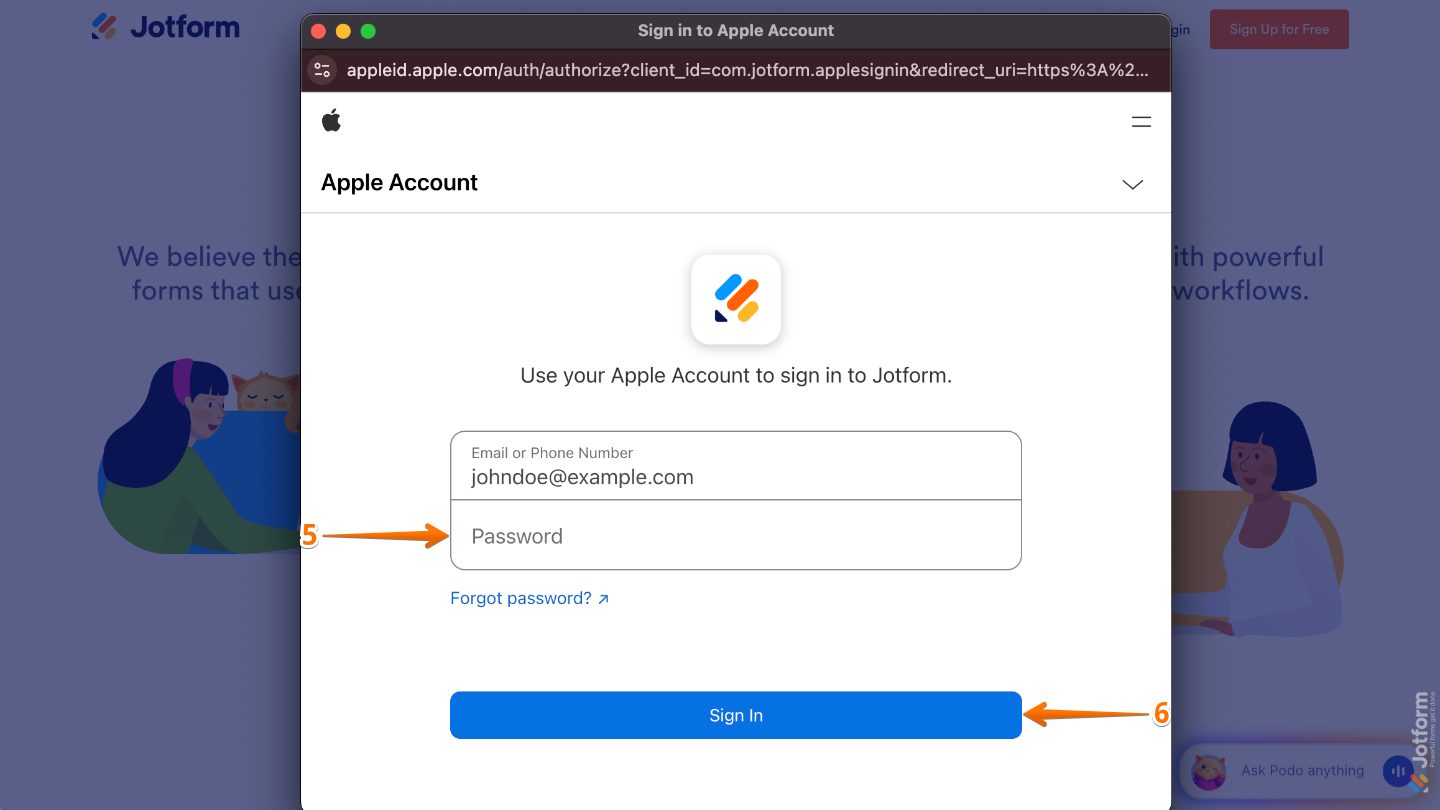The image size is (1440, 810).
Task: Click the Password field
Action: click(x=736, y=536)
